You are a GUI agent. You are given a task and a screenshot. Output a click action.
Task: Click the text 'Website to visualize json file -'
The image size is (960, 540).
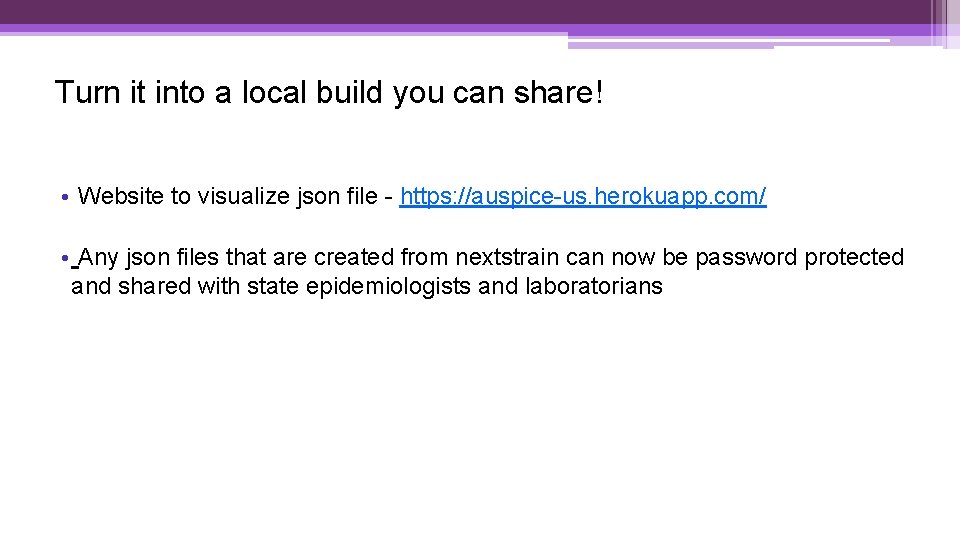pos(235,197)
